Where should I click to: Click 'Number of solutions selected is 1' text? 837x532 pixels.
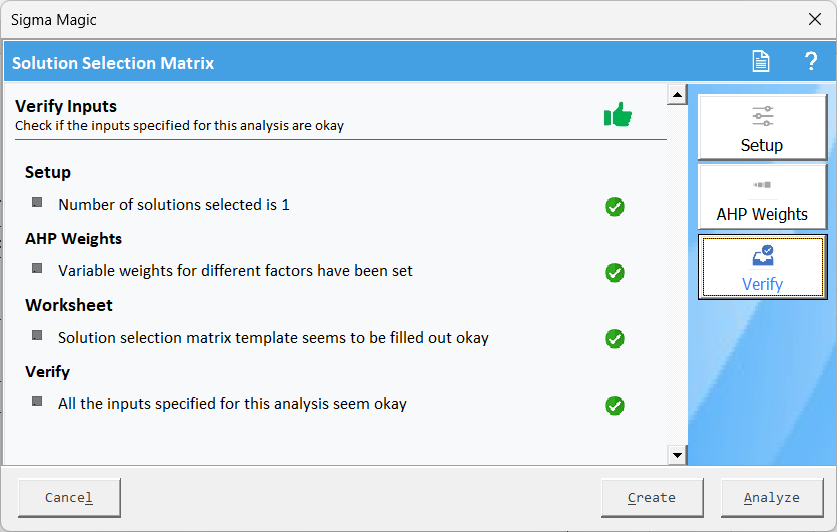(x=173, y=205)
